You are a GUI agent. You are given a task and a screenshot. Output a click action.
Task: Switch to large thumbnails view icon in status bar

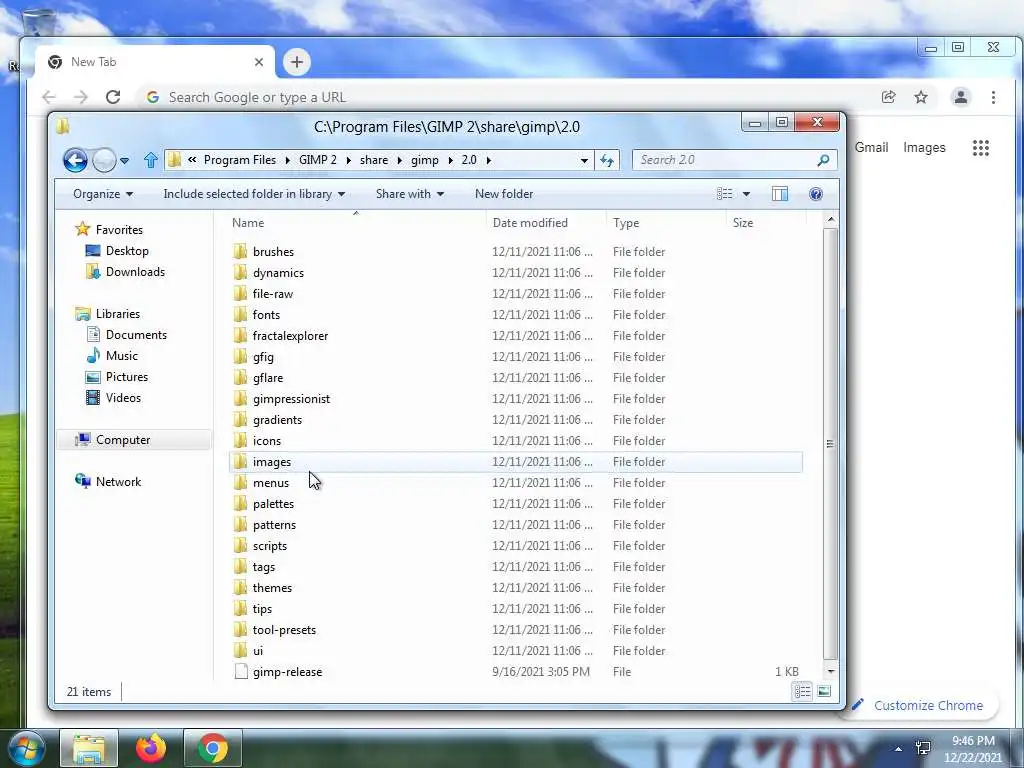tap(824, 691)
